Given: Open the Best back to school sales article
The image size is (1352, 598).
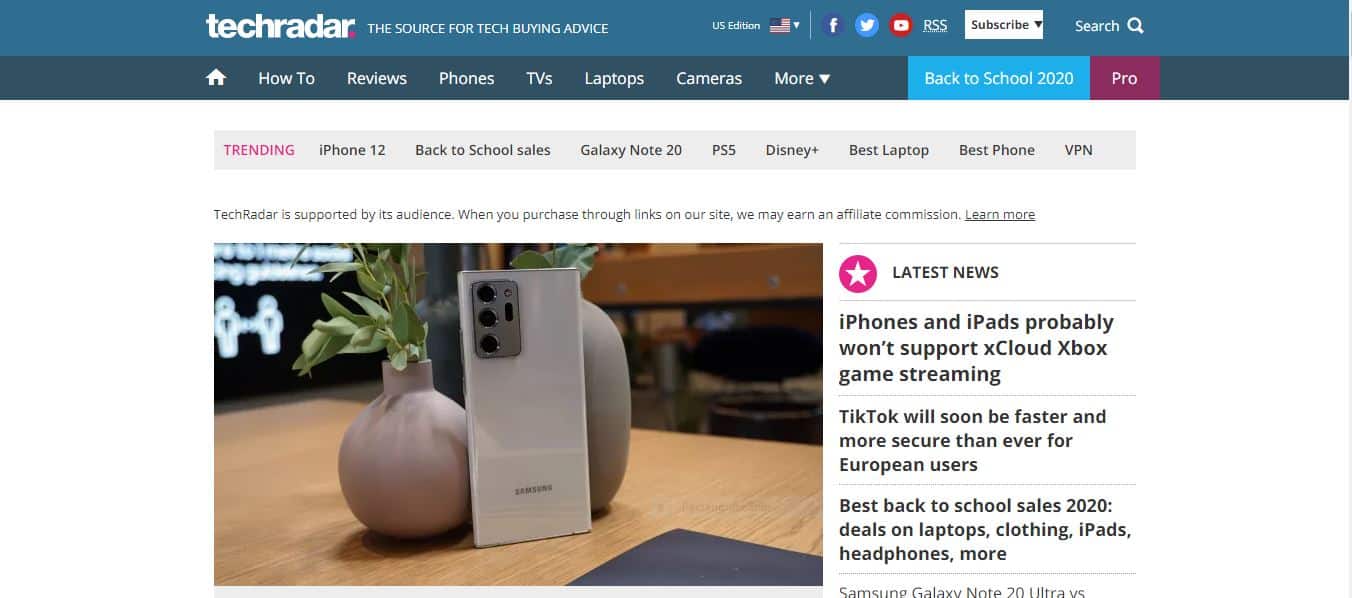Looking at the screenshot, I should [985, 530].
